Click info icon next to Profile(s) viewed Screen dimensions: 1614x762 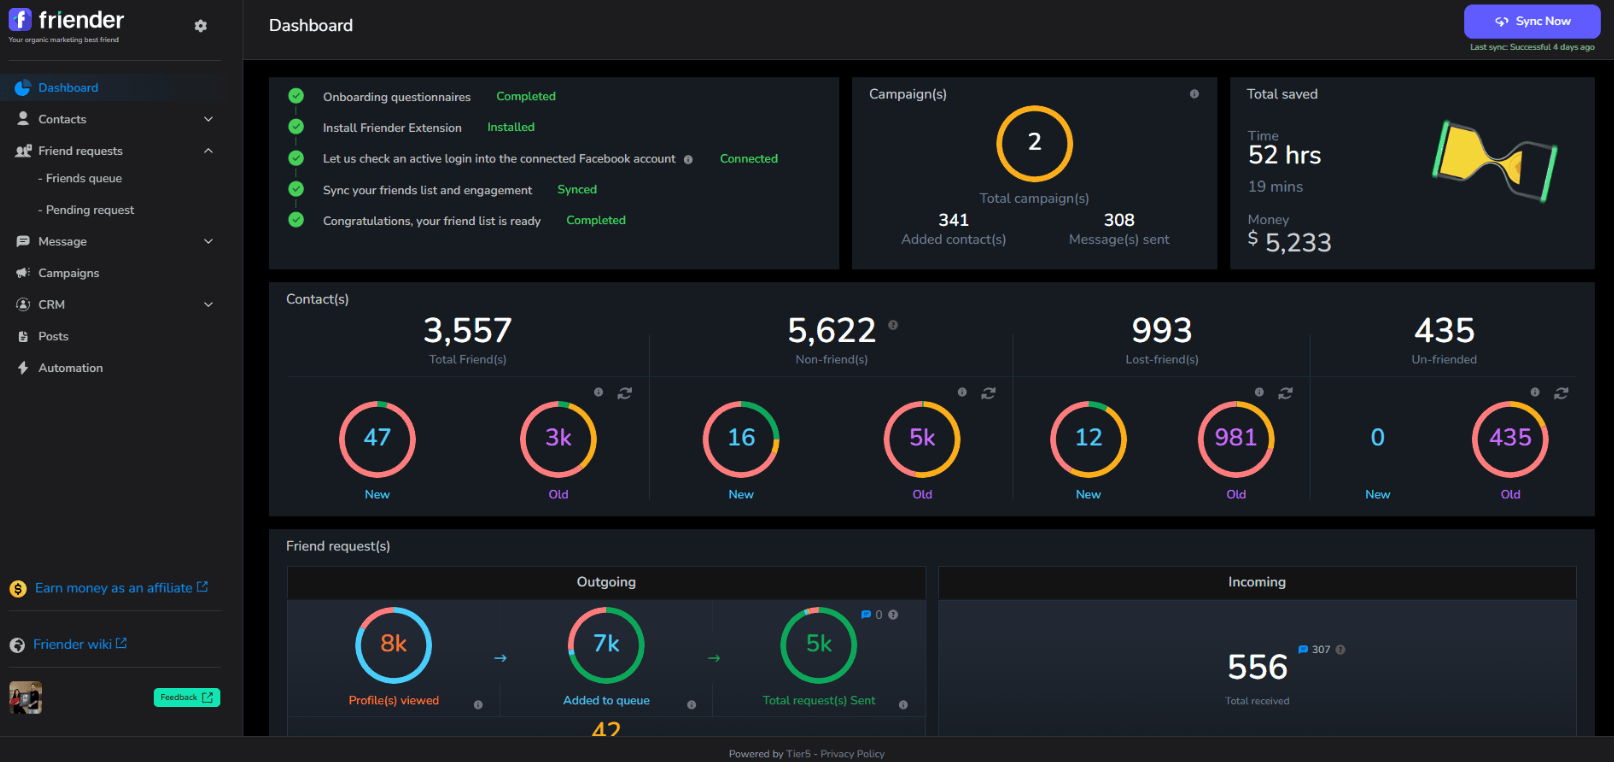coord(478,705)
